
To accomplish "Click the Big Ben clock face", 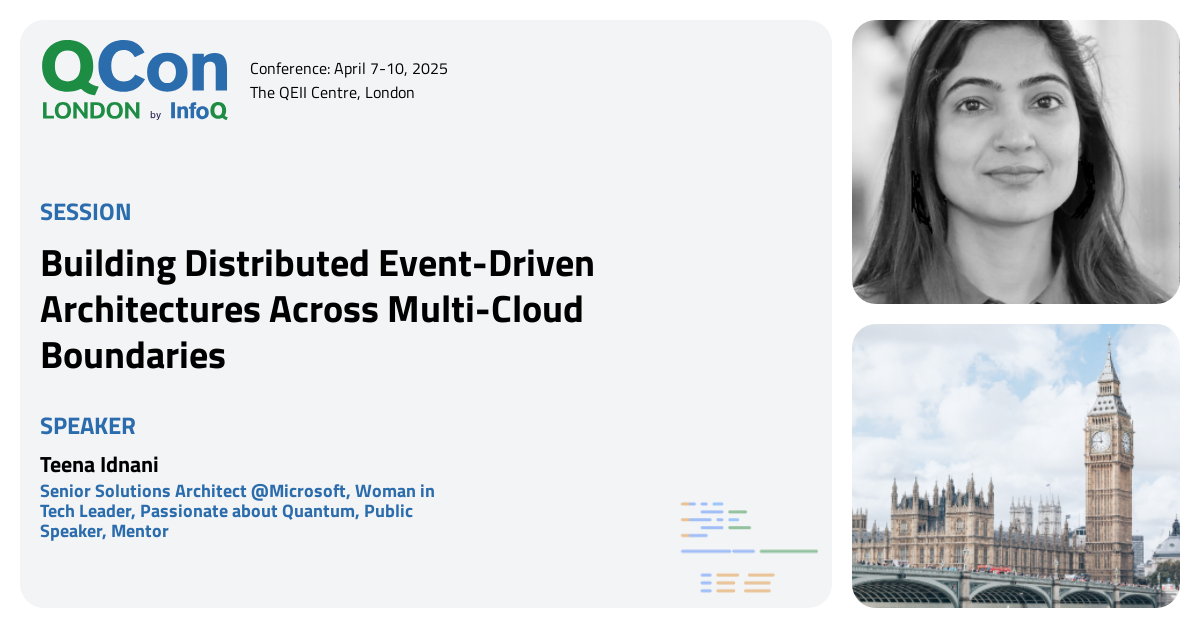I will point(1101,441).
